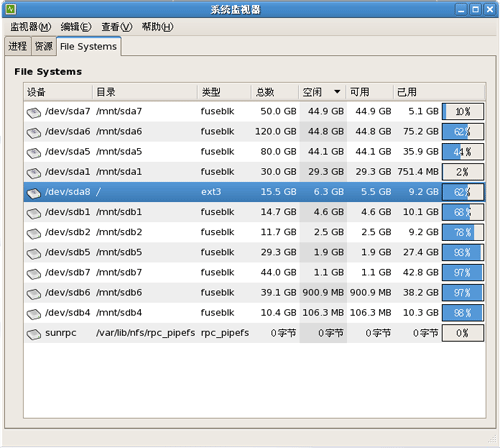This screenshot has width=500, height=448.
Task: Click the disk icon for /dev/sda7
Action: click(34, 113)
